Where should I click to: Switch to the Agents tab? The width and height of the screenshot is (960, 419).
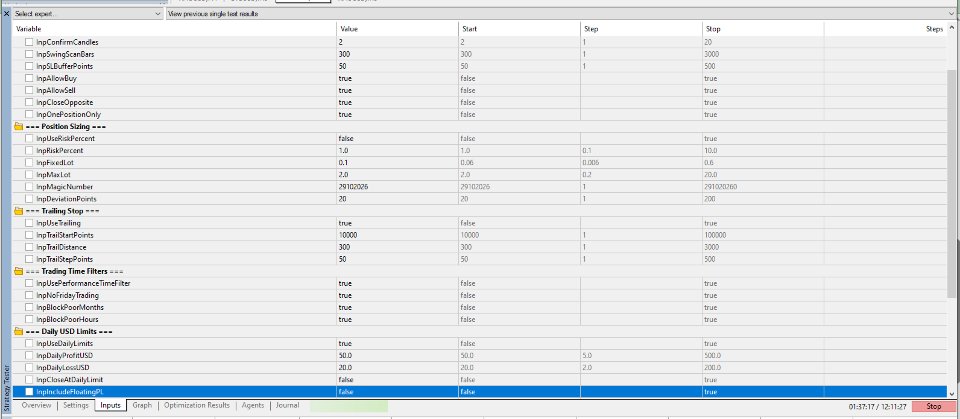point(253,406)
